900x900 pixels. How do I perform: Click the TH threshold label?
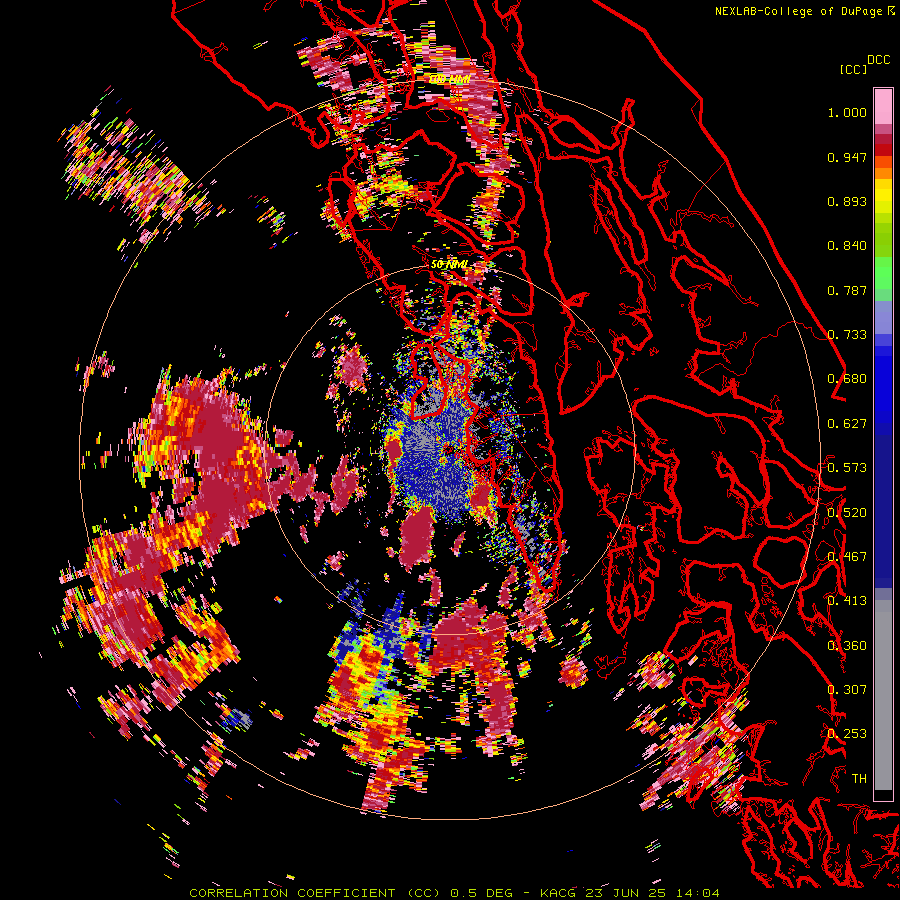pyautogui.click(x=859, y=779)
